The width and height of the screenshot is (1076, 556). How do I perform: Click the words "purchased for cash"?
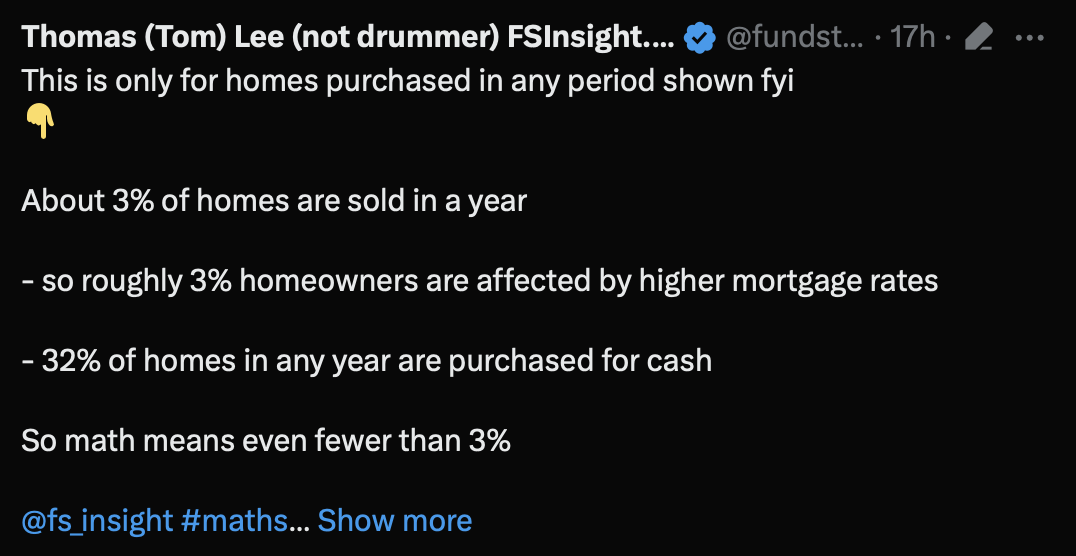(580, 361)
